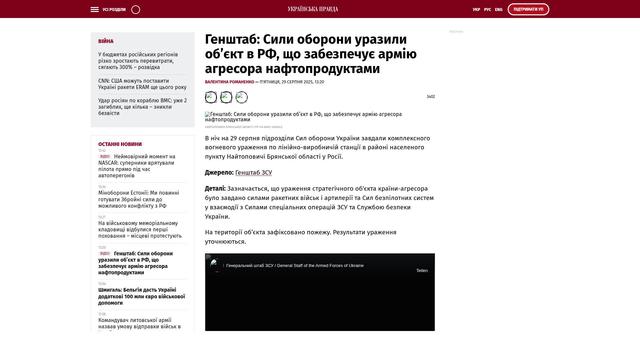Click General Staff avatar in embedded post
Viewport: 640px width, 360px height.
[x=215, y=266]
